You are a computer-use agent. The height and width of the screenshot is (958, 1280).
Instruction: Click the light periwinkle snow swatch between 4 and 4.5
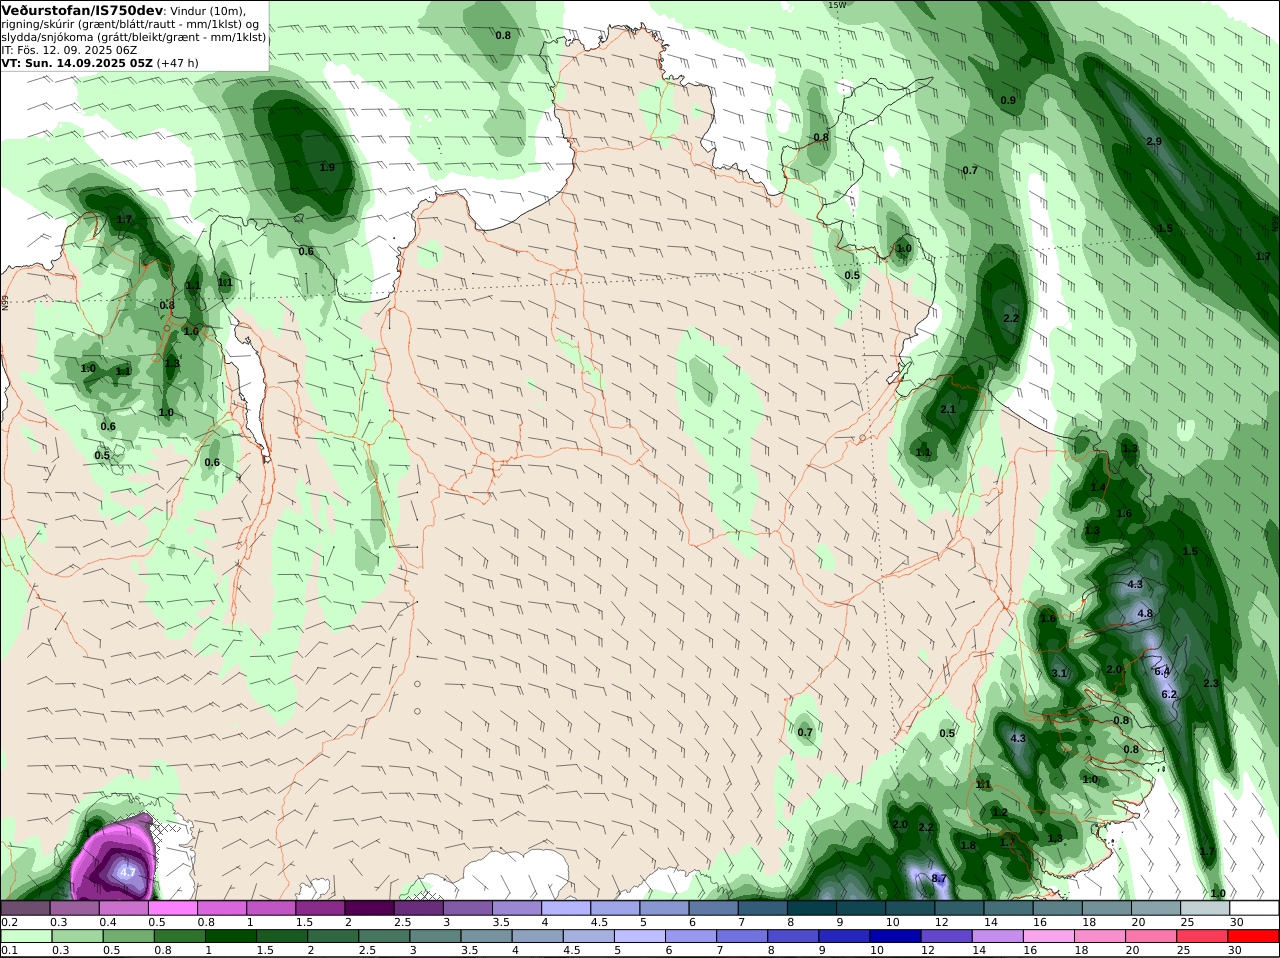[567, 907]
